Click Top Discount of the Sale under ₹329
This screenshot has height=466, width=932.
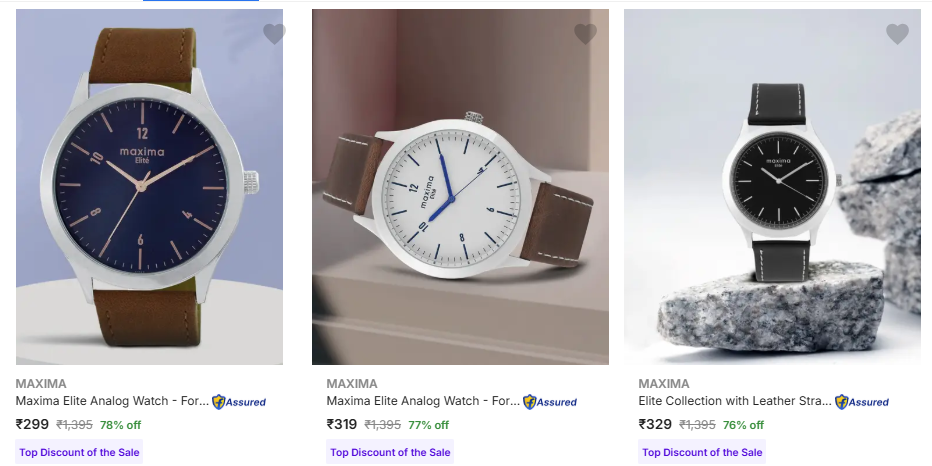pyautogui.click(x=702, y=452)
